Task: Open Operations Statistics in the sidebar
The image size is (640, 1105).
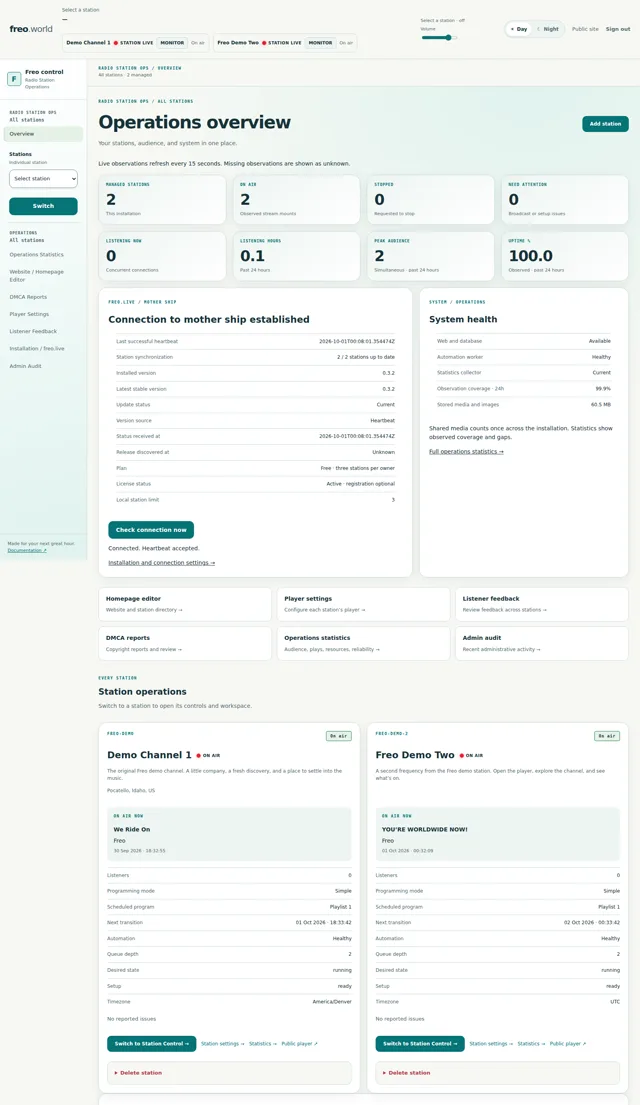Action: pos(37,254)
